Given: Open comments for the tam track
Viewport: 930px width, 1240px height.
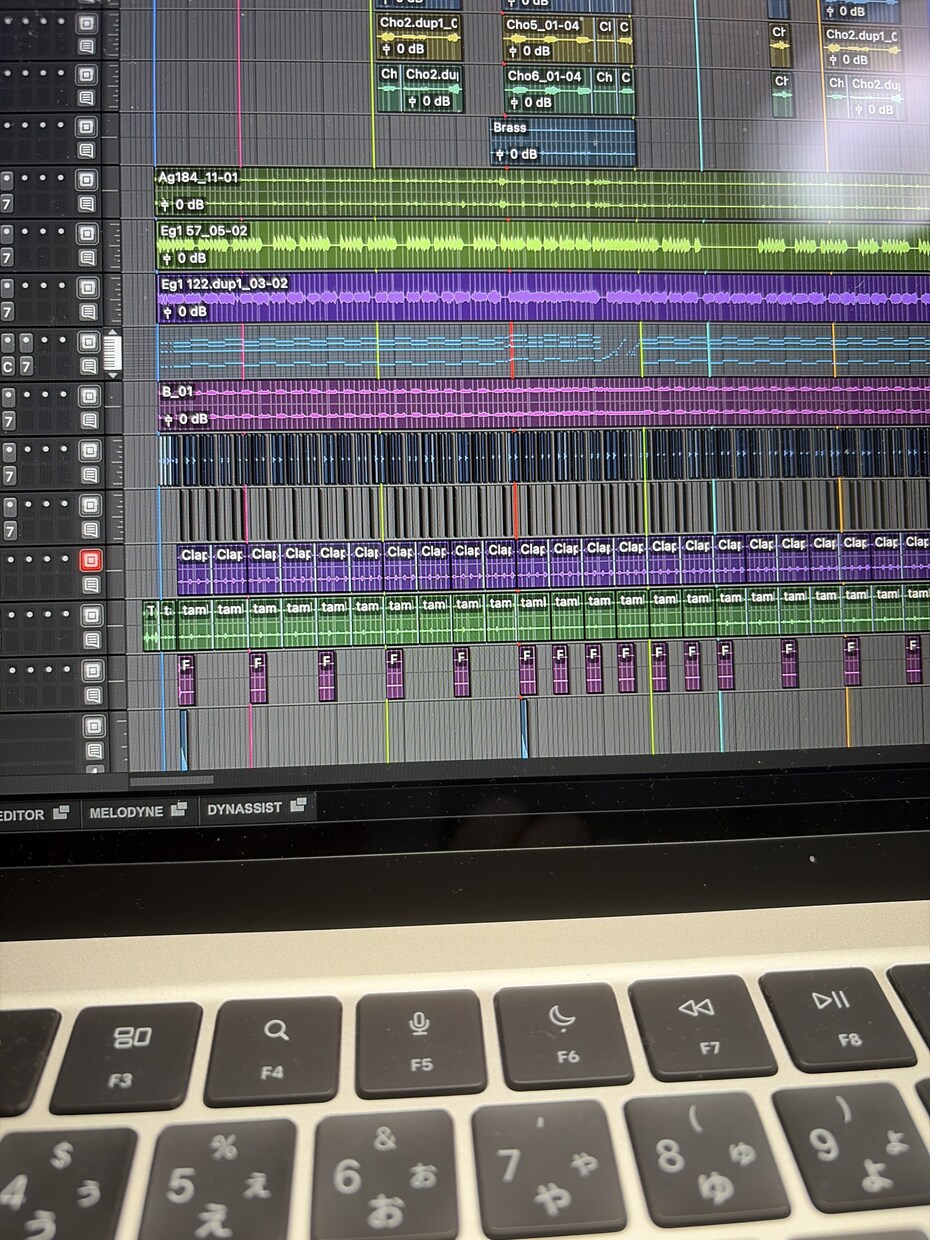Looking at the screenshot, I should coord(91,640).
